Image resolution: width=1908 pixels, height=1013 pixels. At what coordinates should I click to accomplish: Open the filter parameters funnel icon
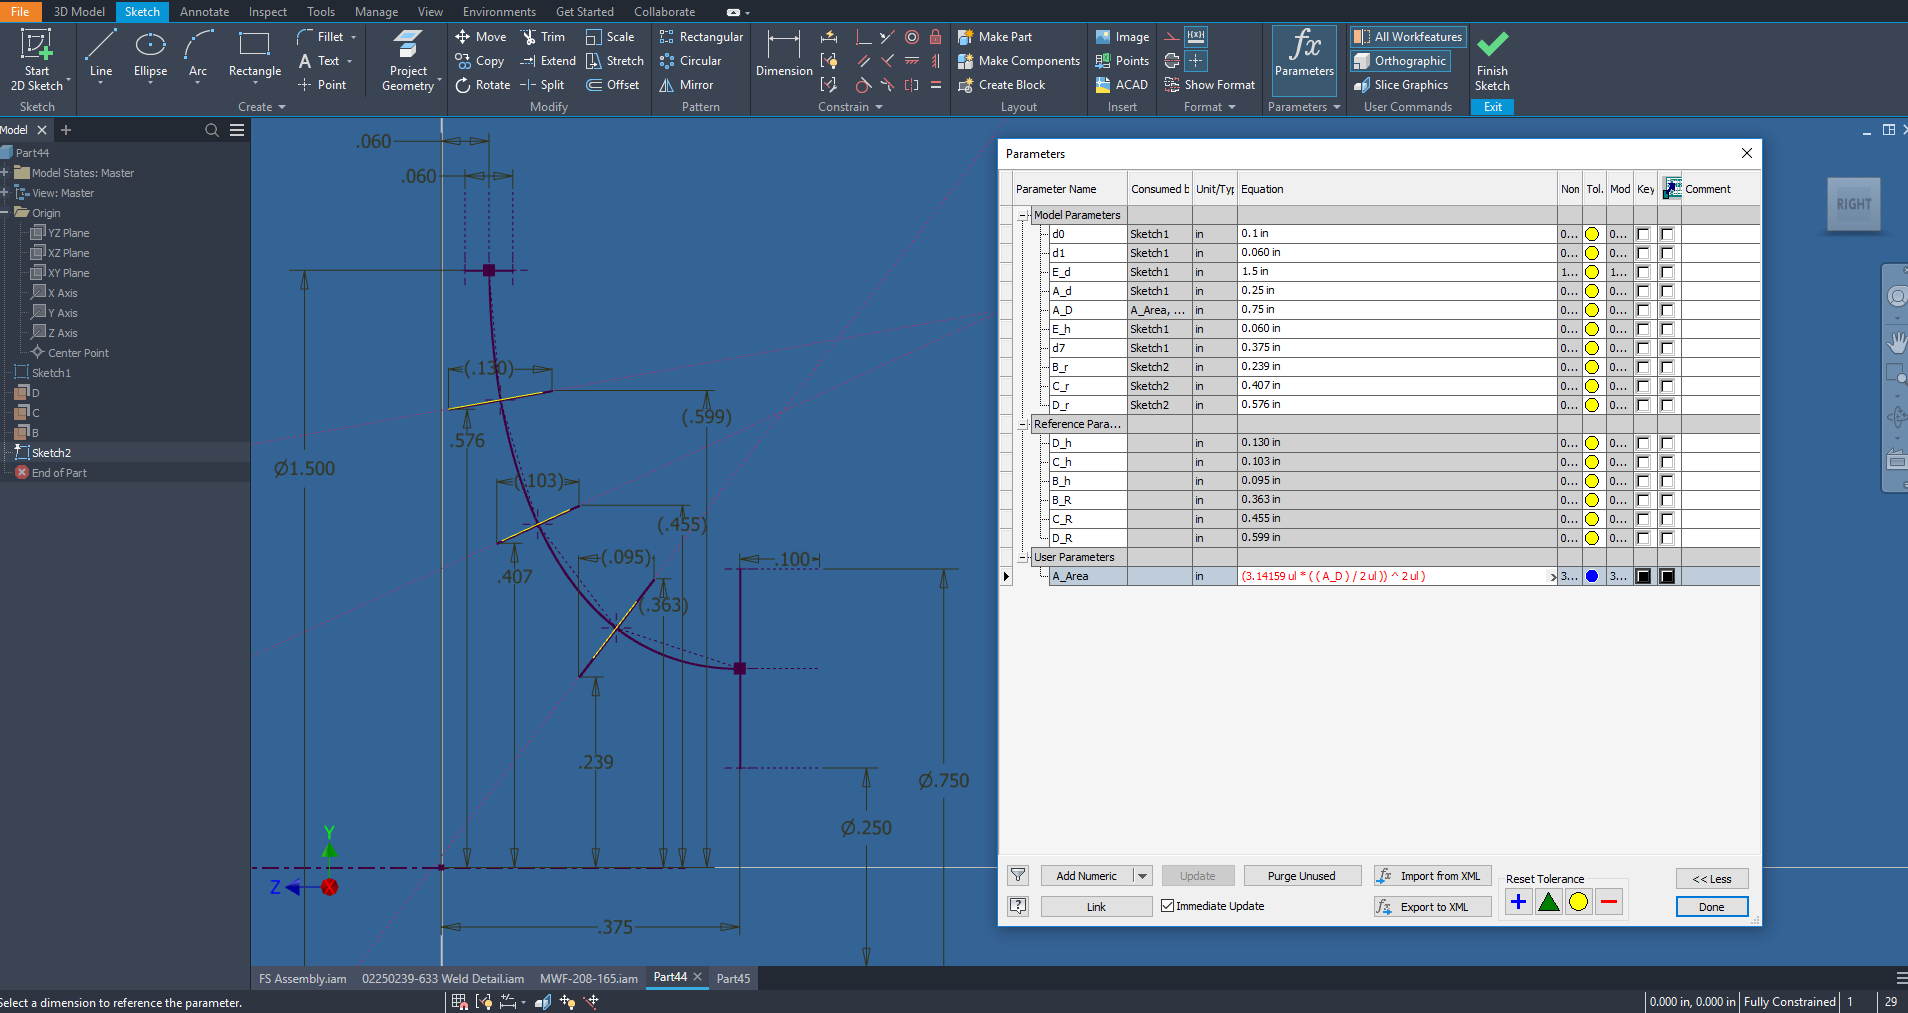coord(1018,876)
